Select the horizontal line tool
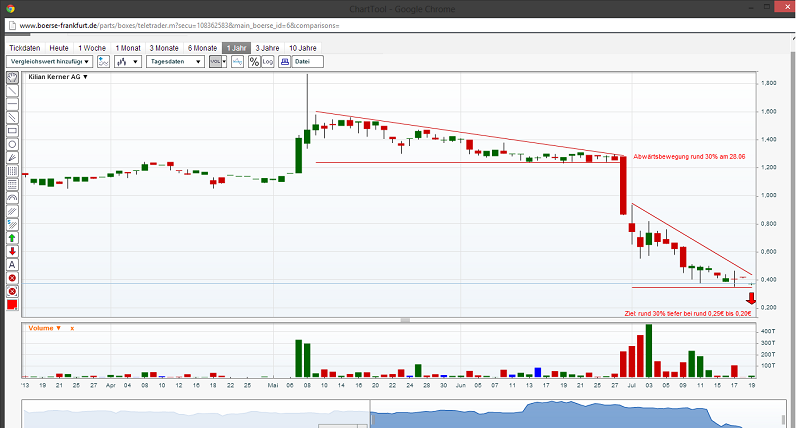The width and height of the screenshot is (800, 428). [x=12, y=104]
